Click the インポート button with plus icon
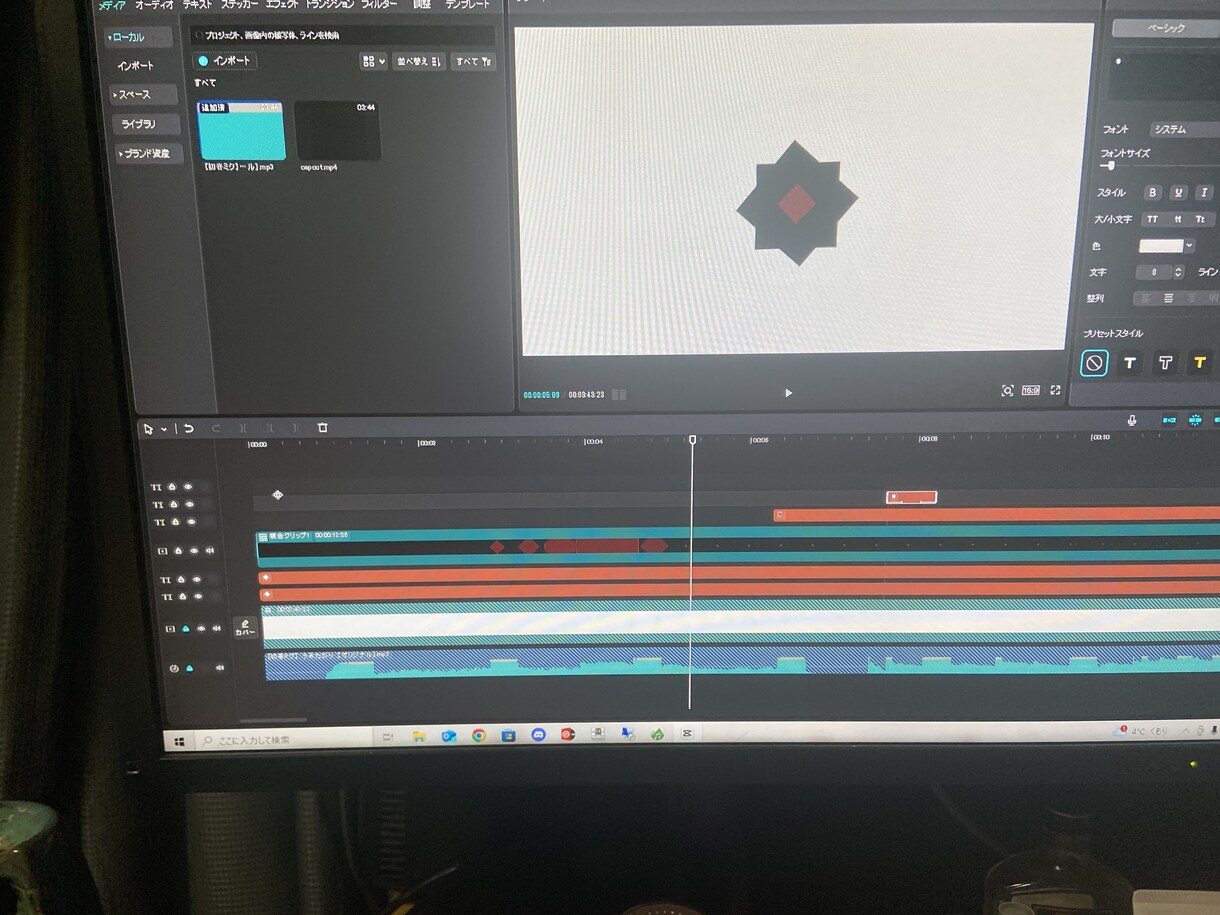Screen dimensions: 1220x915 tap(227, 61)
